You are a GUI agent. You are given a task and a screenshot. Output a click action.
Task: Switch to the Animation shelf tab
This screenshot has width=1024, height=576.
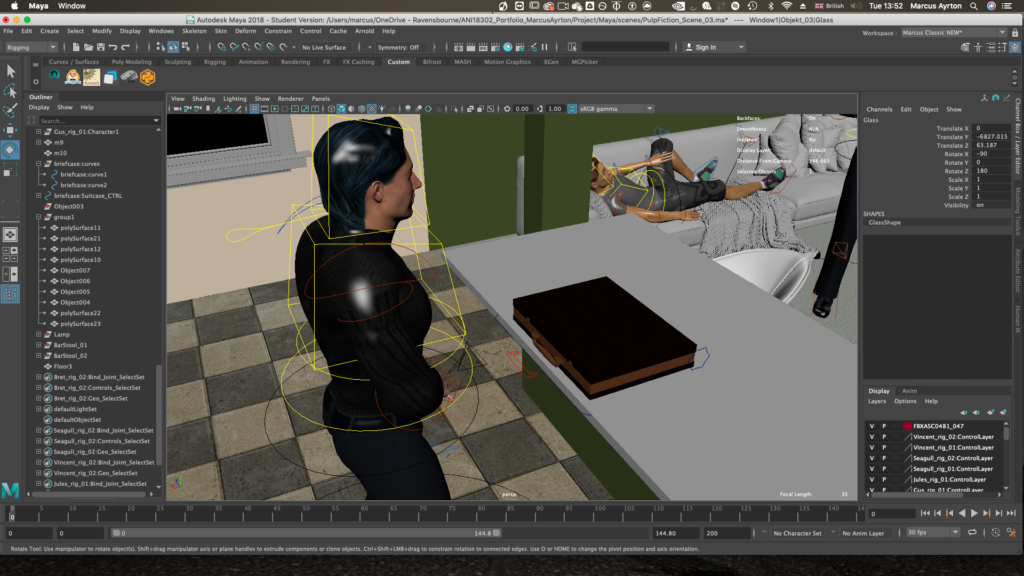[x=253, y=62]
